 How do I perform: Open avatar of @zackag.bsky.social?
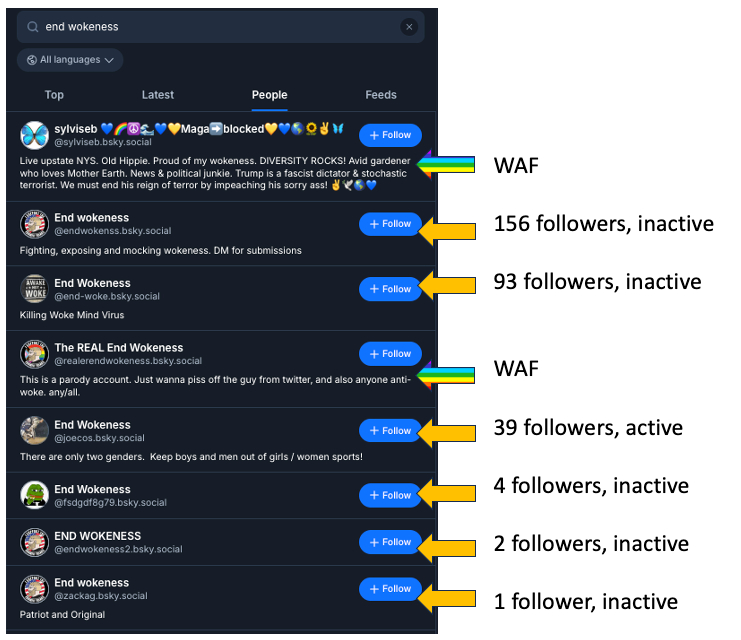point(35,589)
